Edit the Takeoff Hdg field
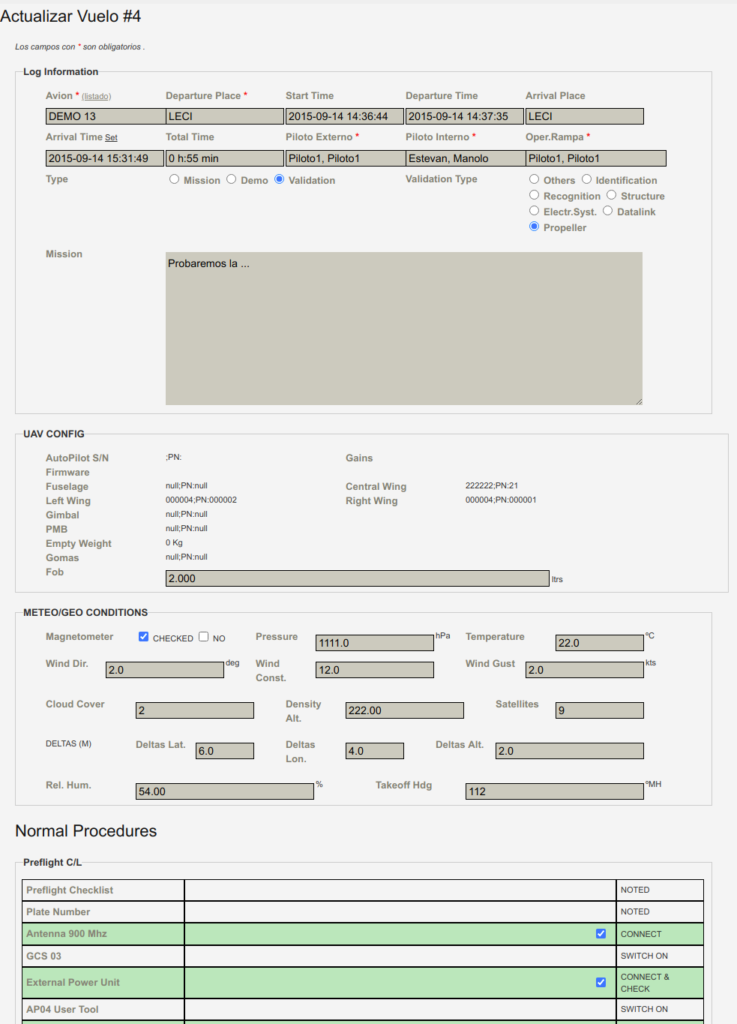This screenshot has height=1024, width=737. pyautogui.click(x=554, y=791)
